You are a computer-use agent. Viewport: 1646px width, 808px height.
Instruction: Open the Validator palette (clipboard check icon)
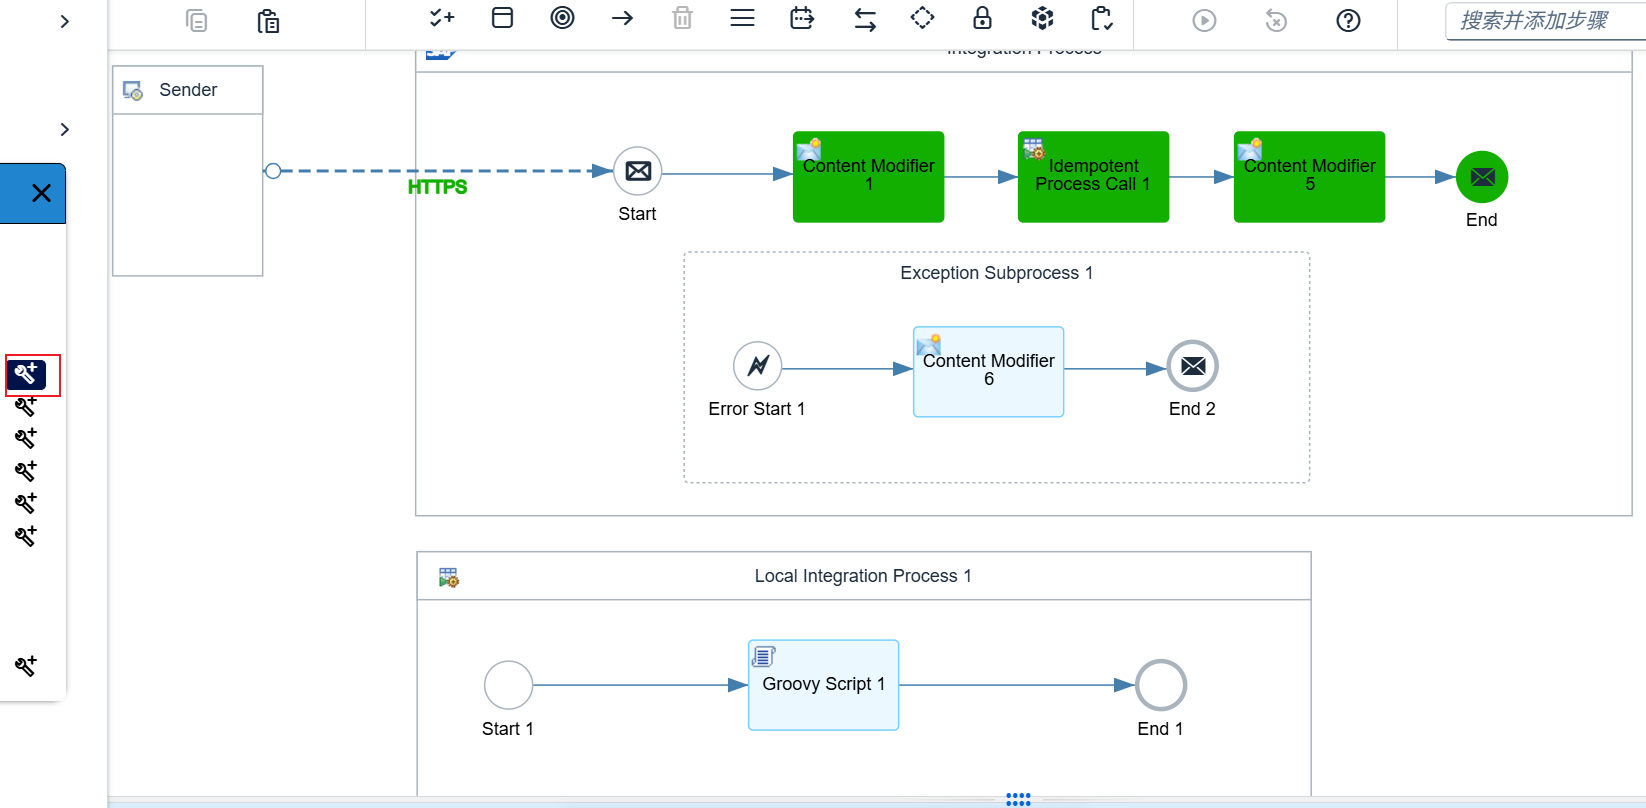click(1102, 19)
